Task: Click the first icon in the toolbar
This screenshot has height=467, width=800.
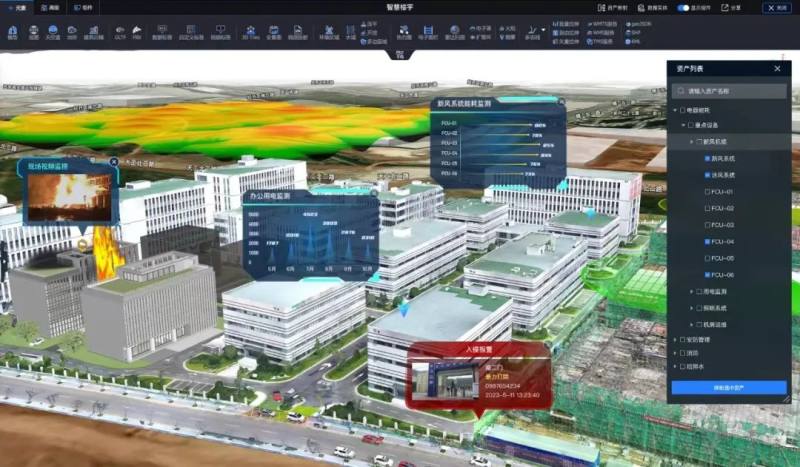Action: (x=13, y=32)
